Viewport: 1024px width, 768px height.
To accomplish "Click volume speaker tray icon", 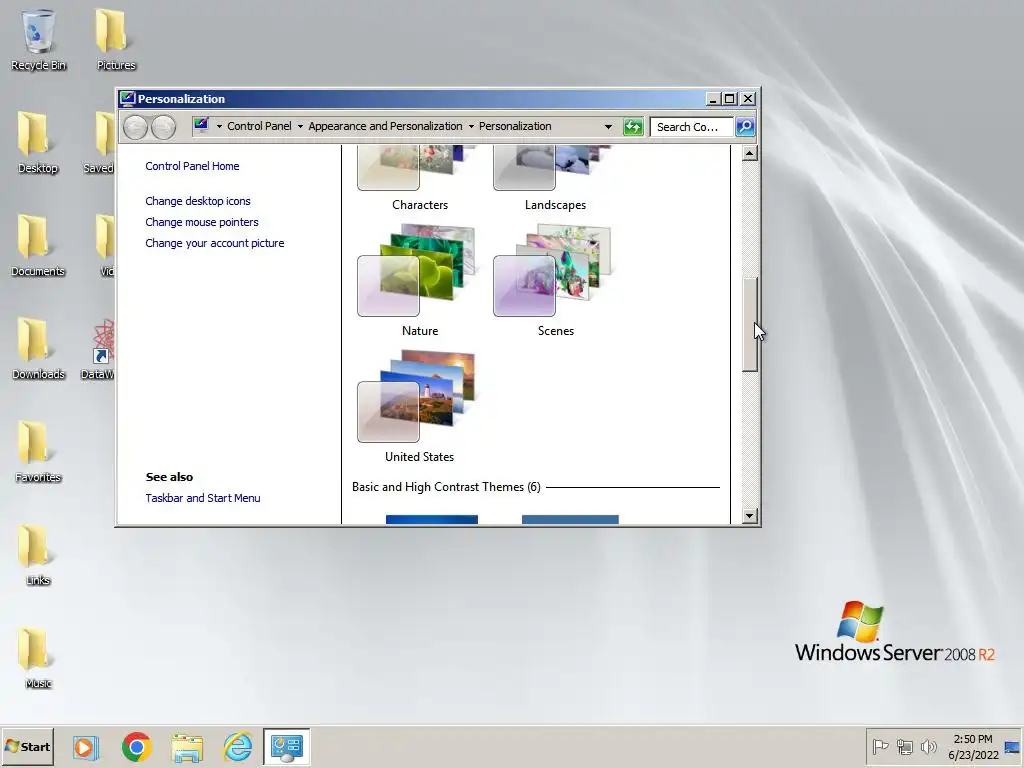I will (928, 746).
